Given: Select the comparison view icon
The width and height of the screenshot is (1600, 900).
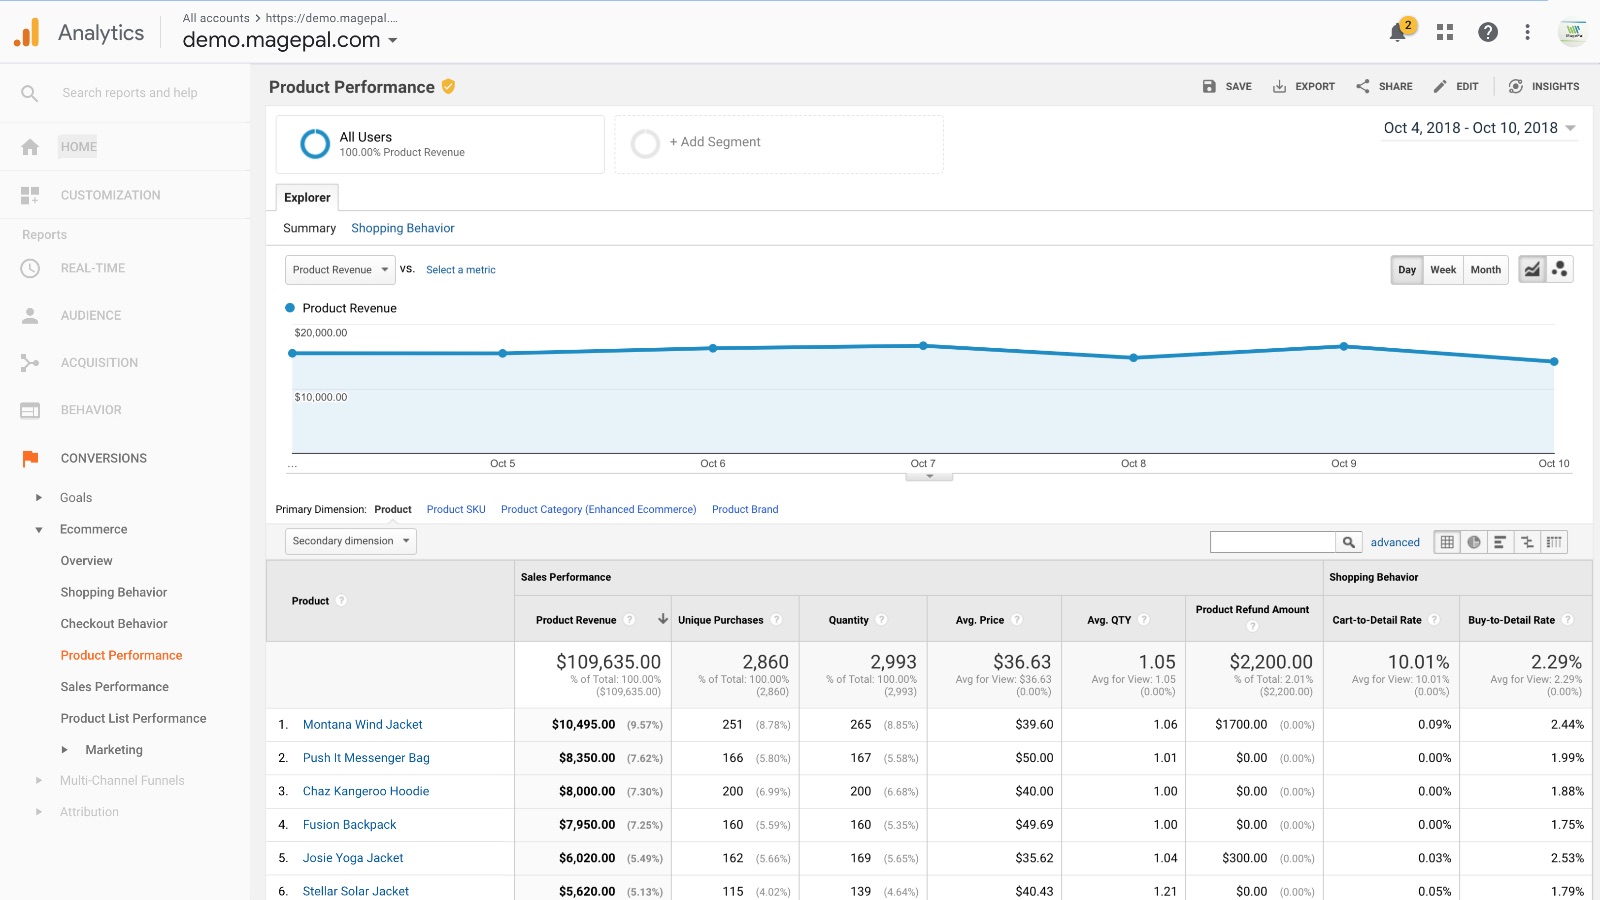Looking at the screenshot, I should tap(1527, 542).
